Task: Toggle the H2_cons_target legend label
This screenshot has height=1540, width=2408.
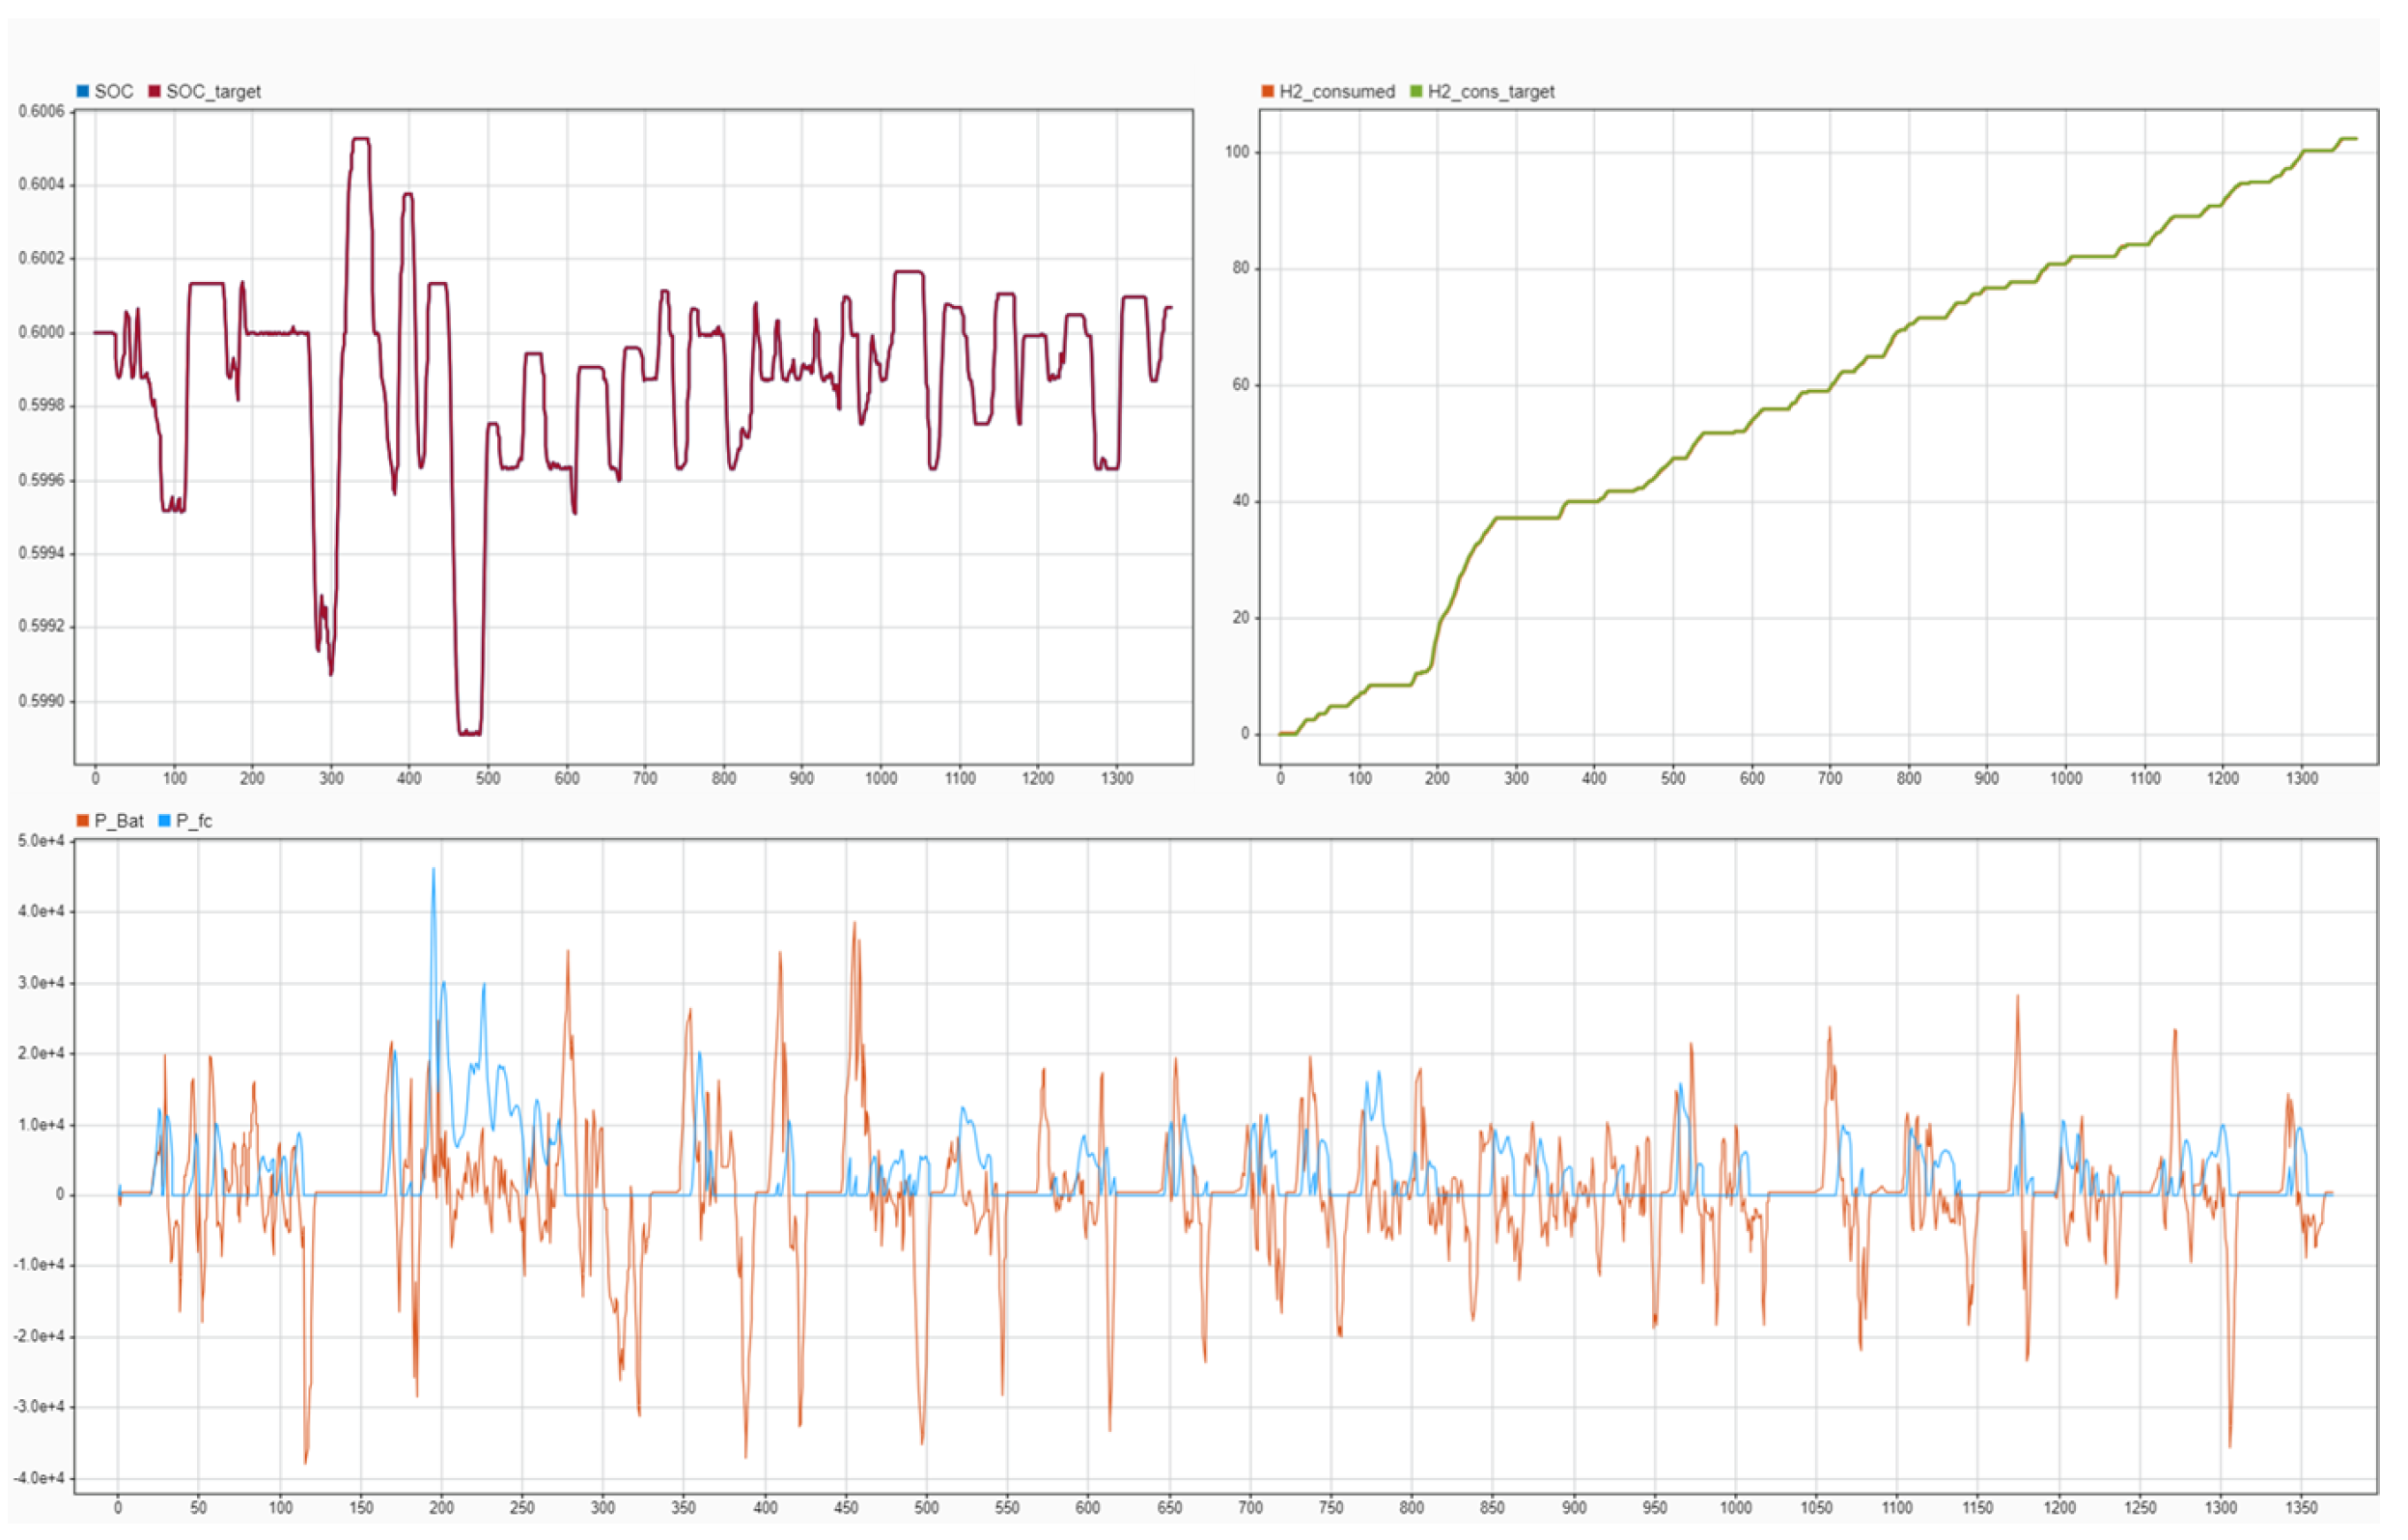Action: (1491, 91)
